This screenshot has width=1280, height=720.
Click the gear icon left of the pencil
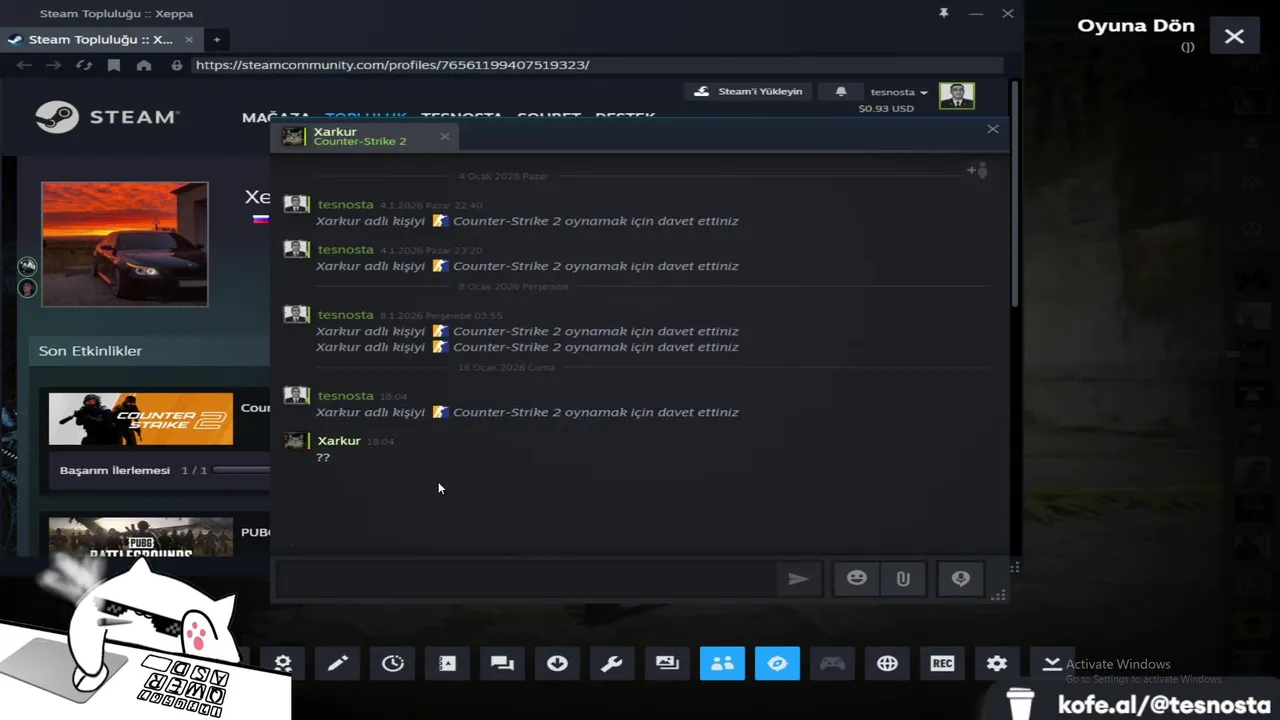[283, 663]
